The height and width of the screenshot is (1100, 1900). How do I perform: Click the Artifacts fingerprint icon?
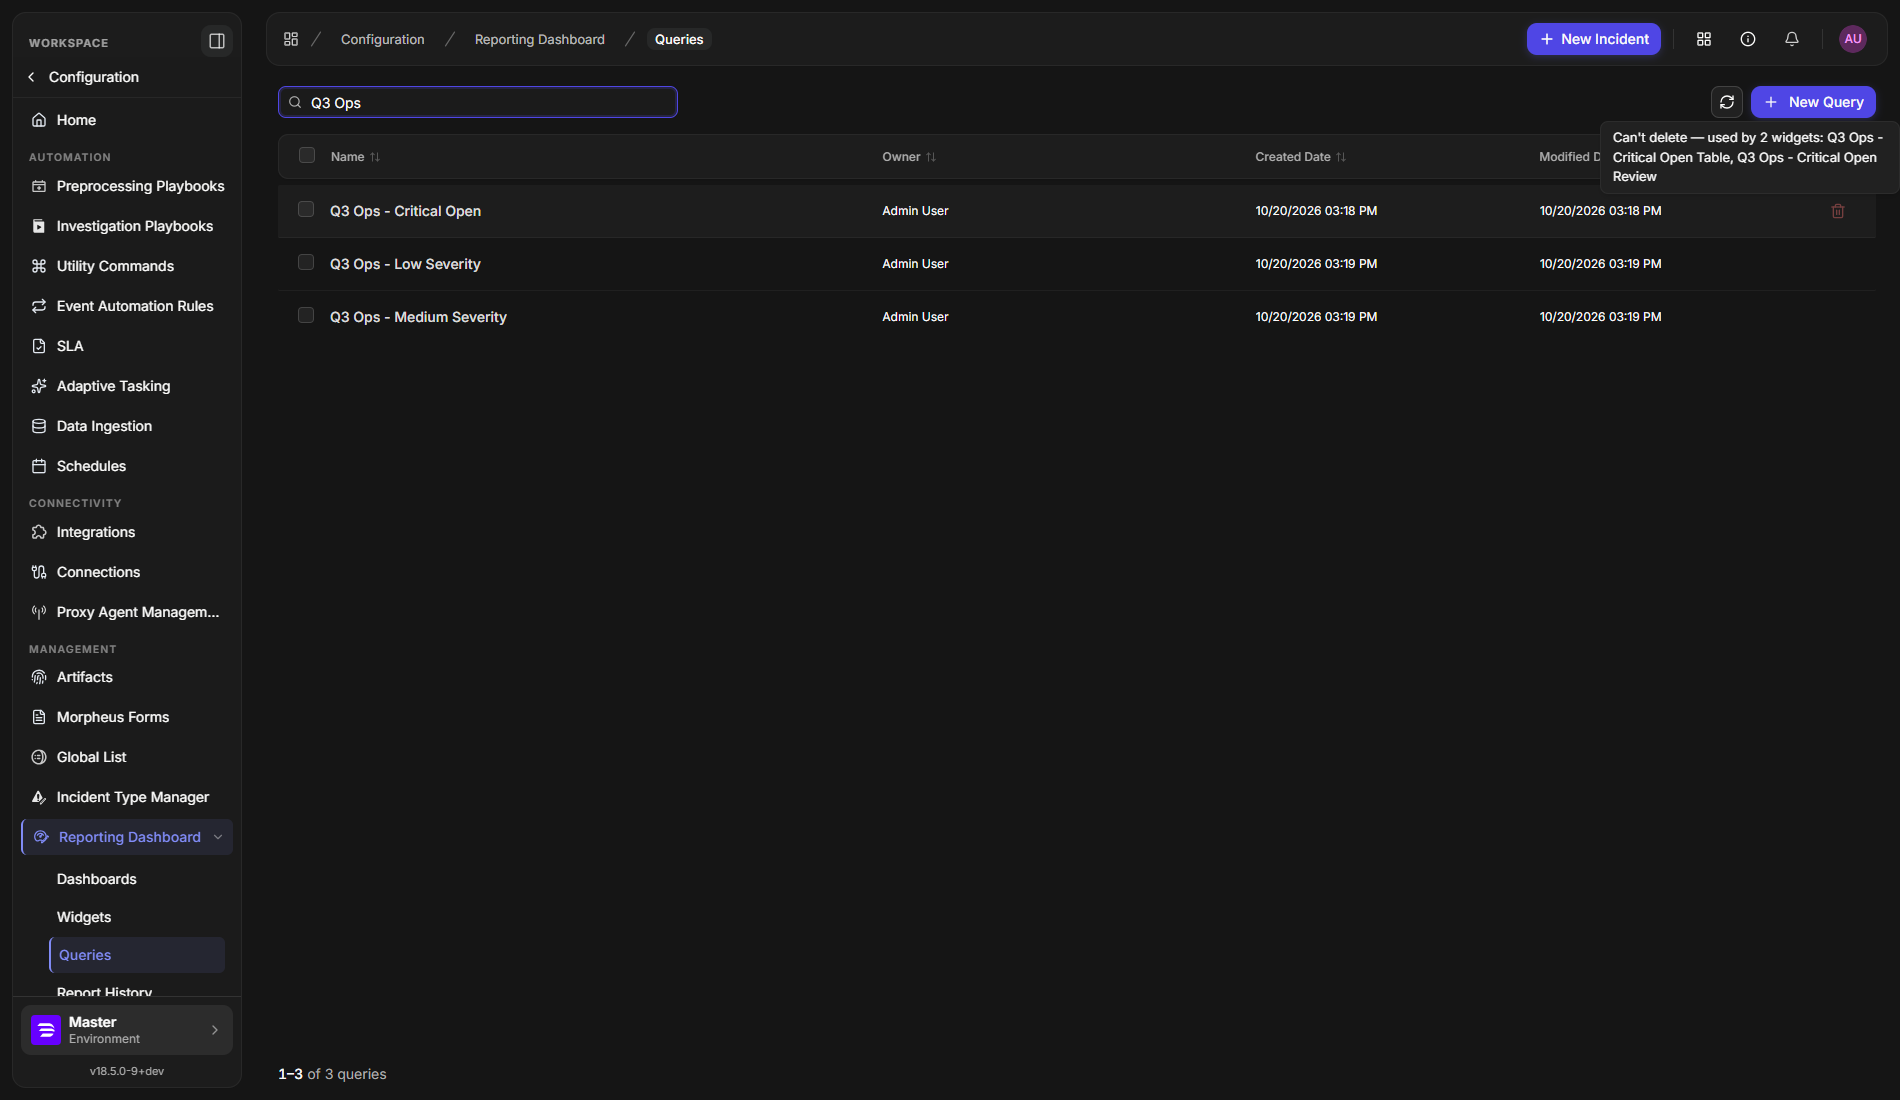[39, 677]
